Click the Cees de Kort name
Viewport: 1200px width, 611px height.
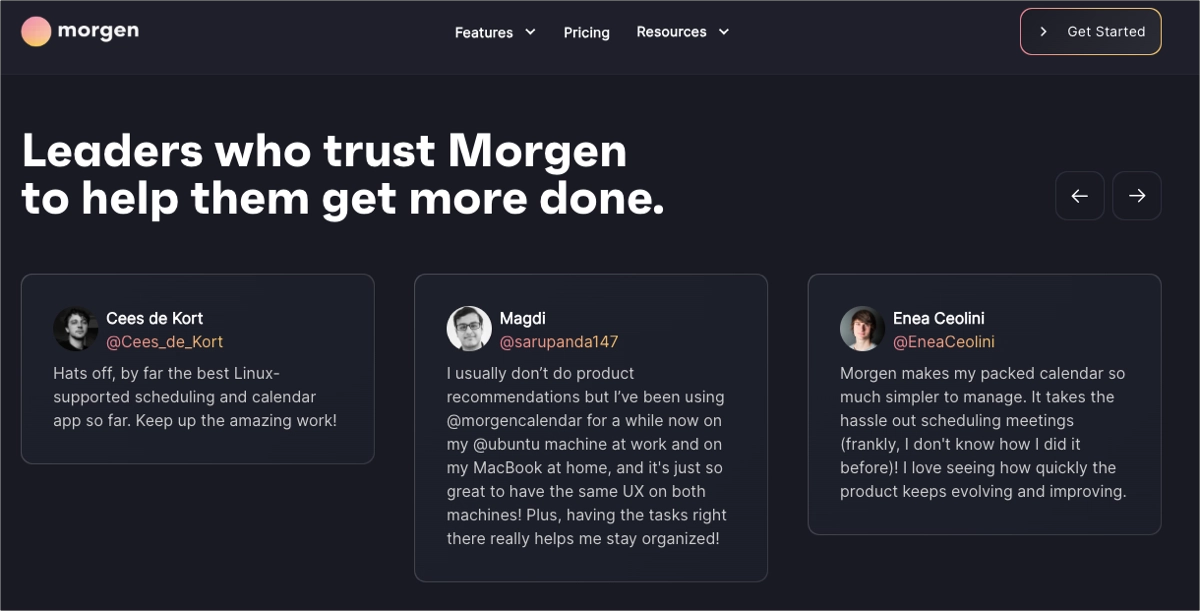coord(154,318)
